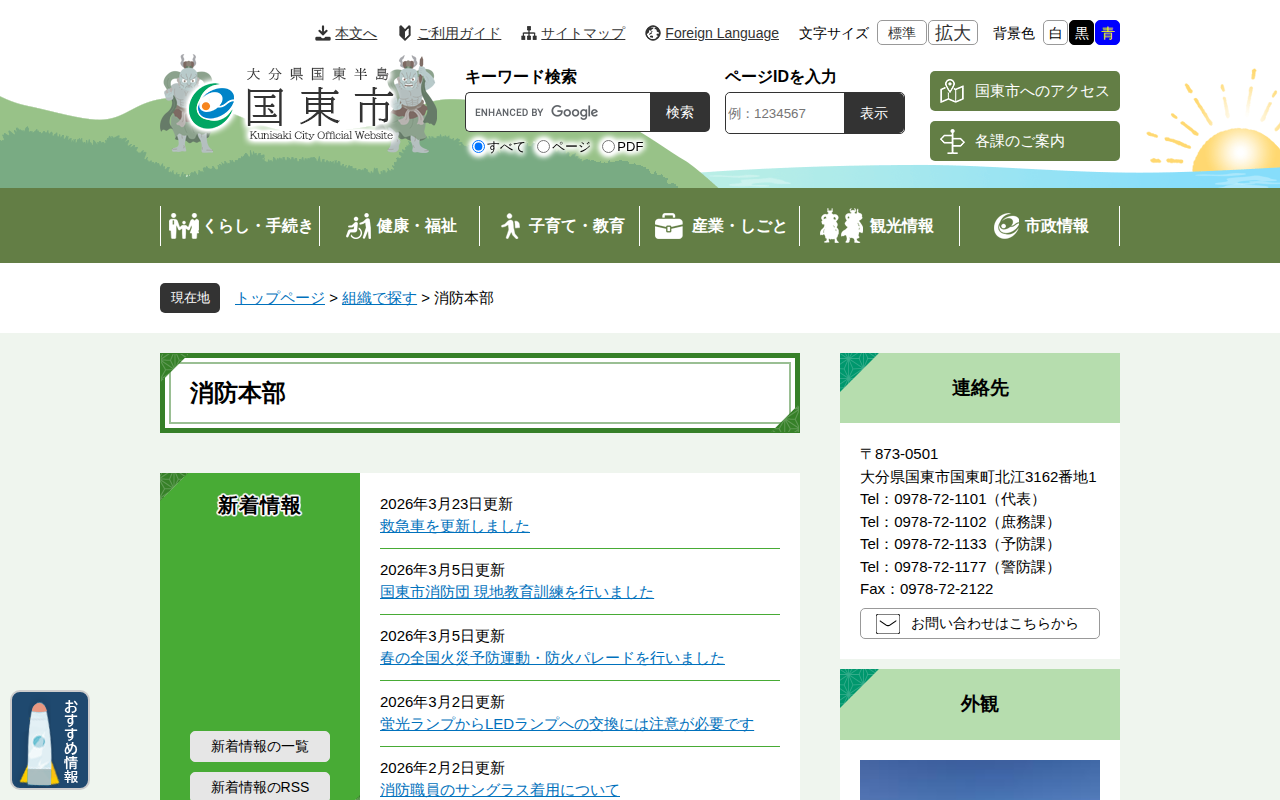Open the signpost icon 各課のご案内
This screenshot has width=1280, height=800.
1024,141
